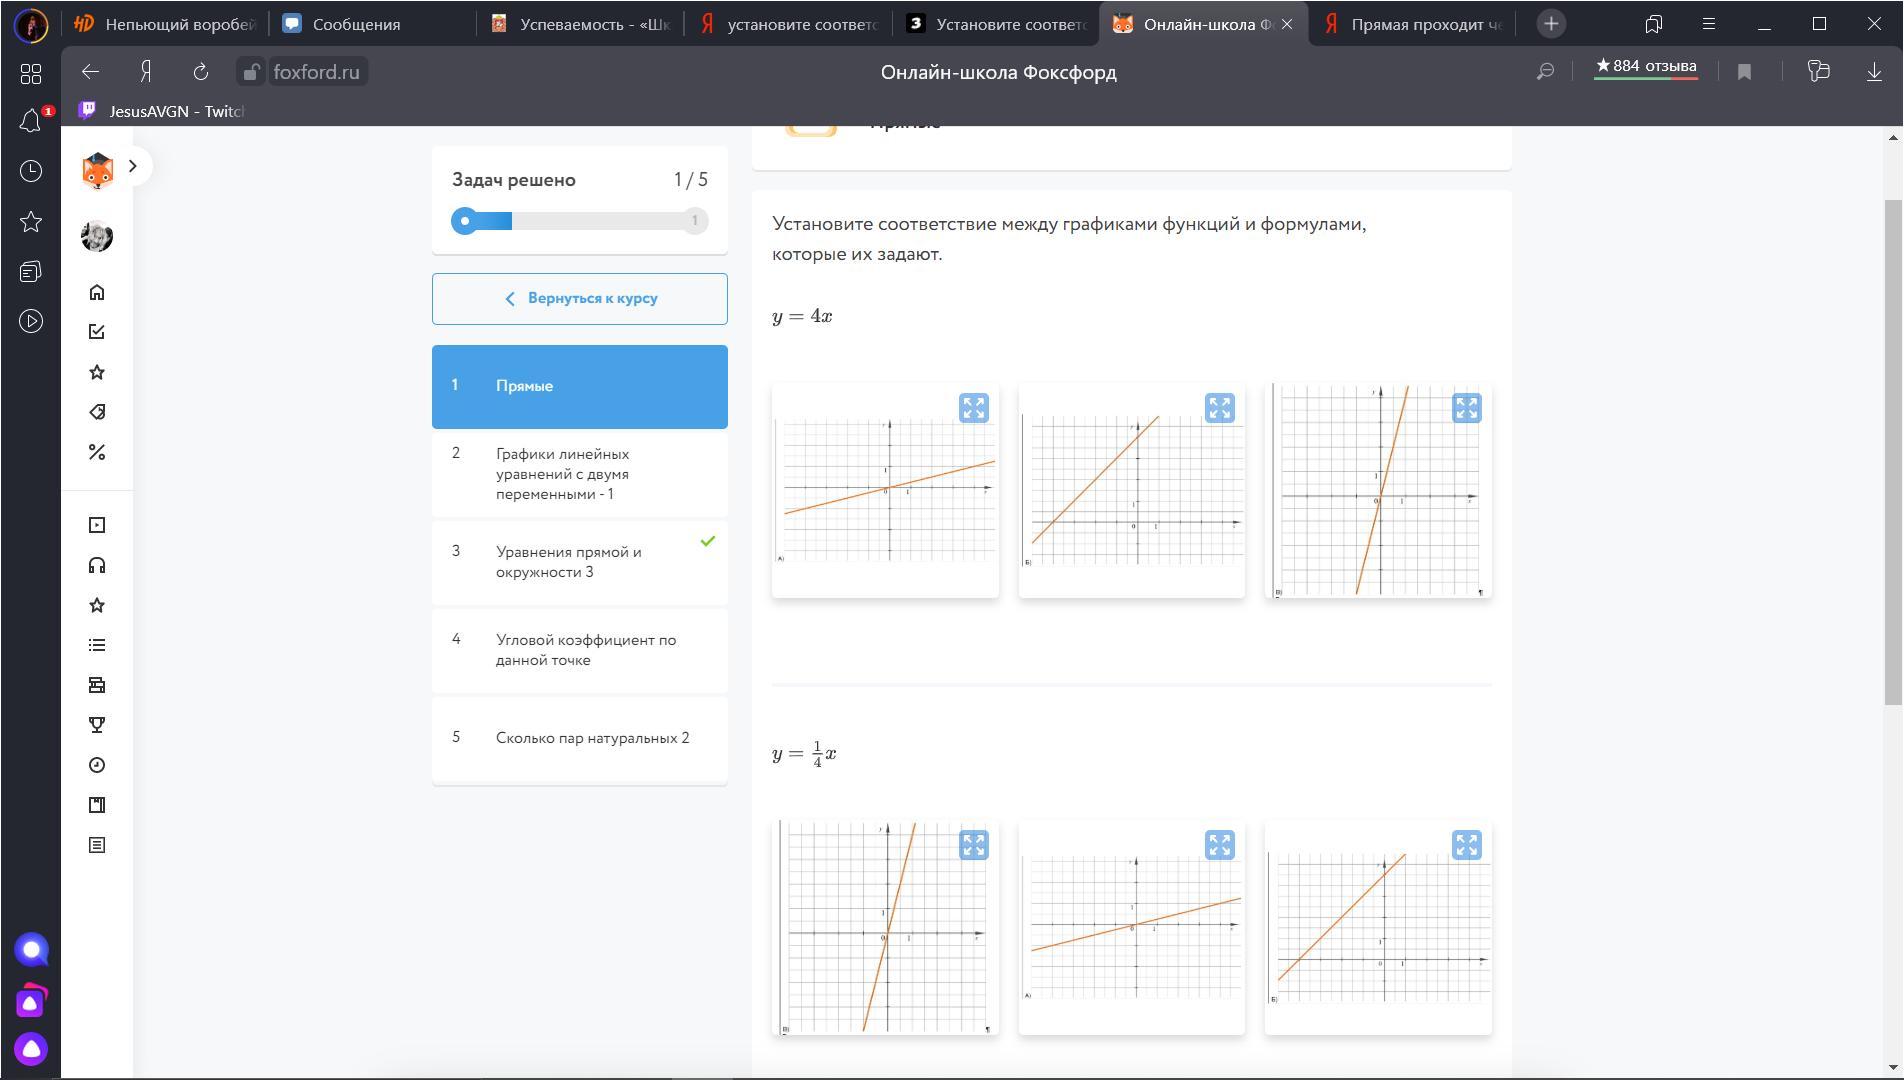This screenshot has height=1080, width=1904.
Task: Open notifications bell in browser sidebar
Action: (31, 121)
